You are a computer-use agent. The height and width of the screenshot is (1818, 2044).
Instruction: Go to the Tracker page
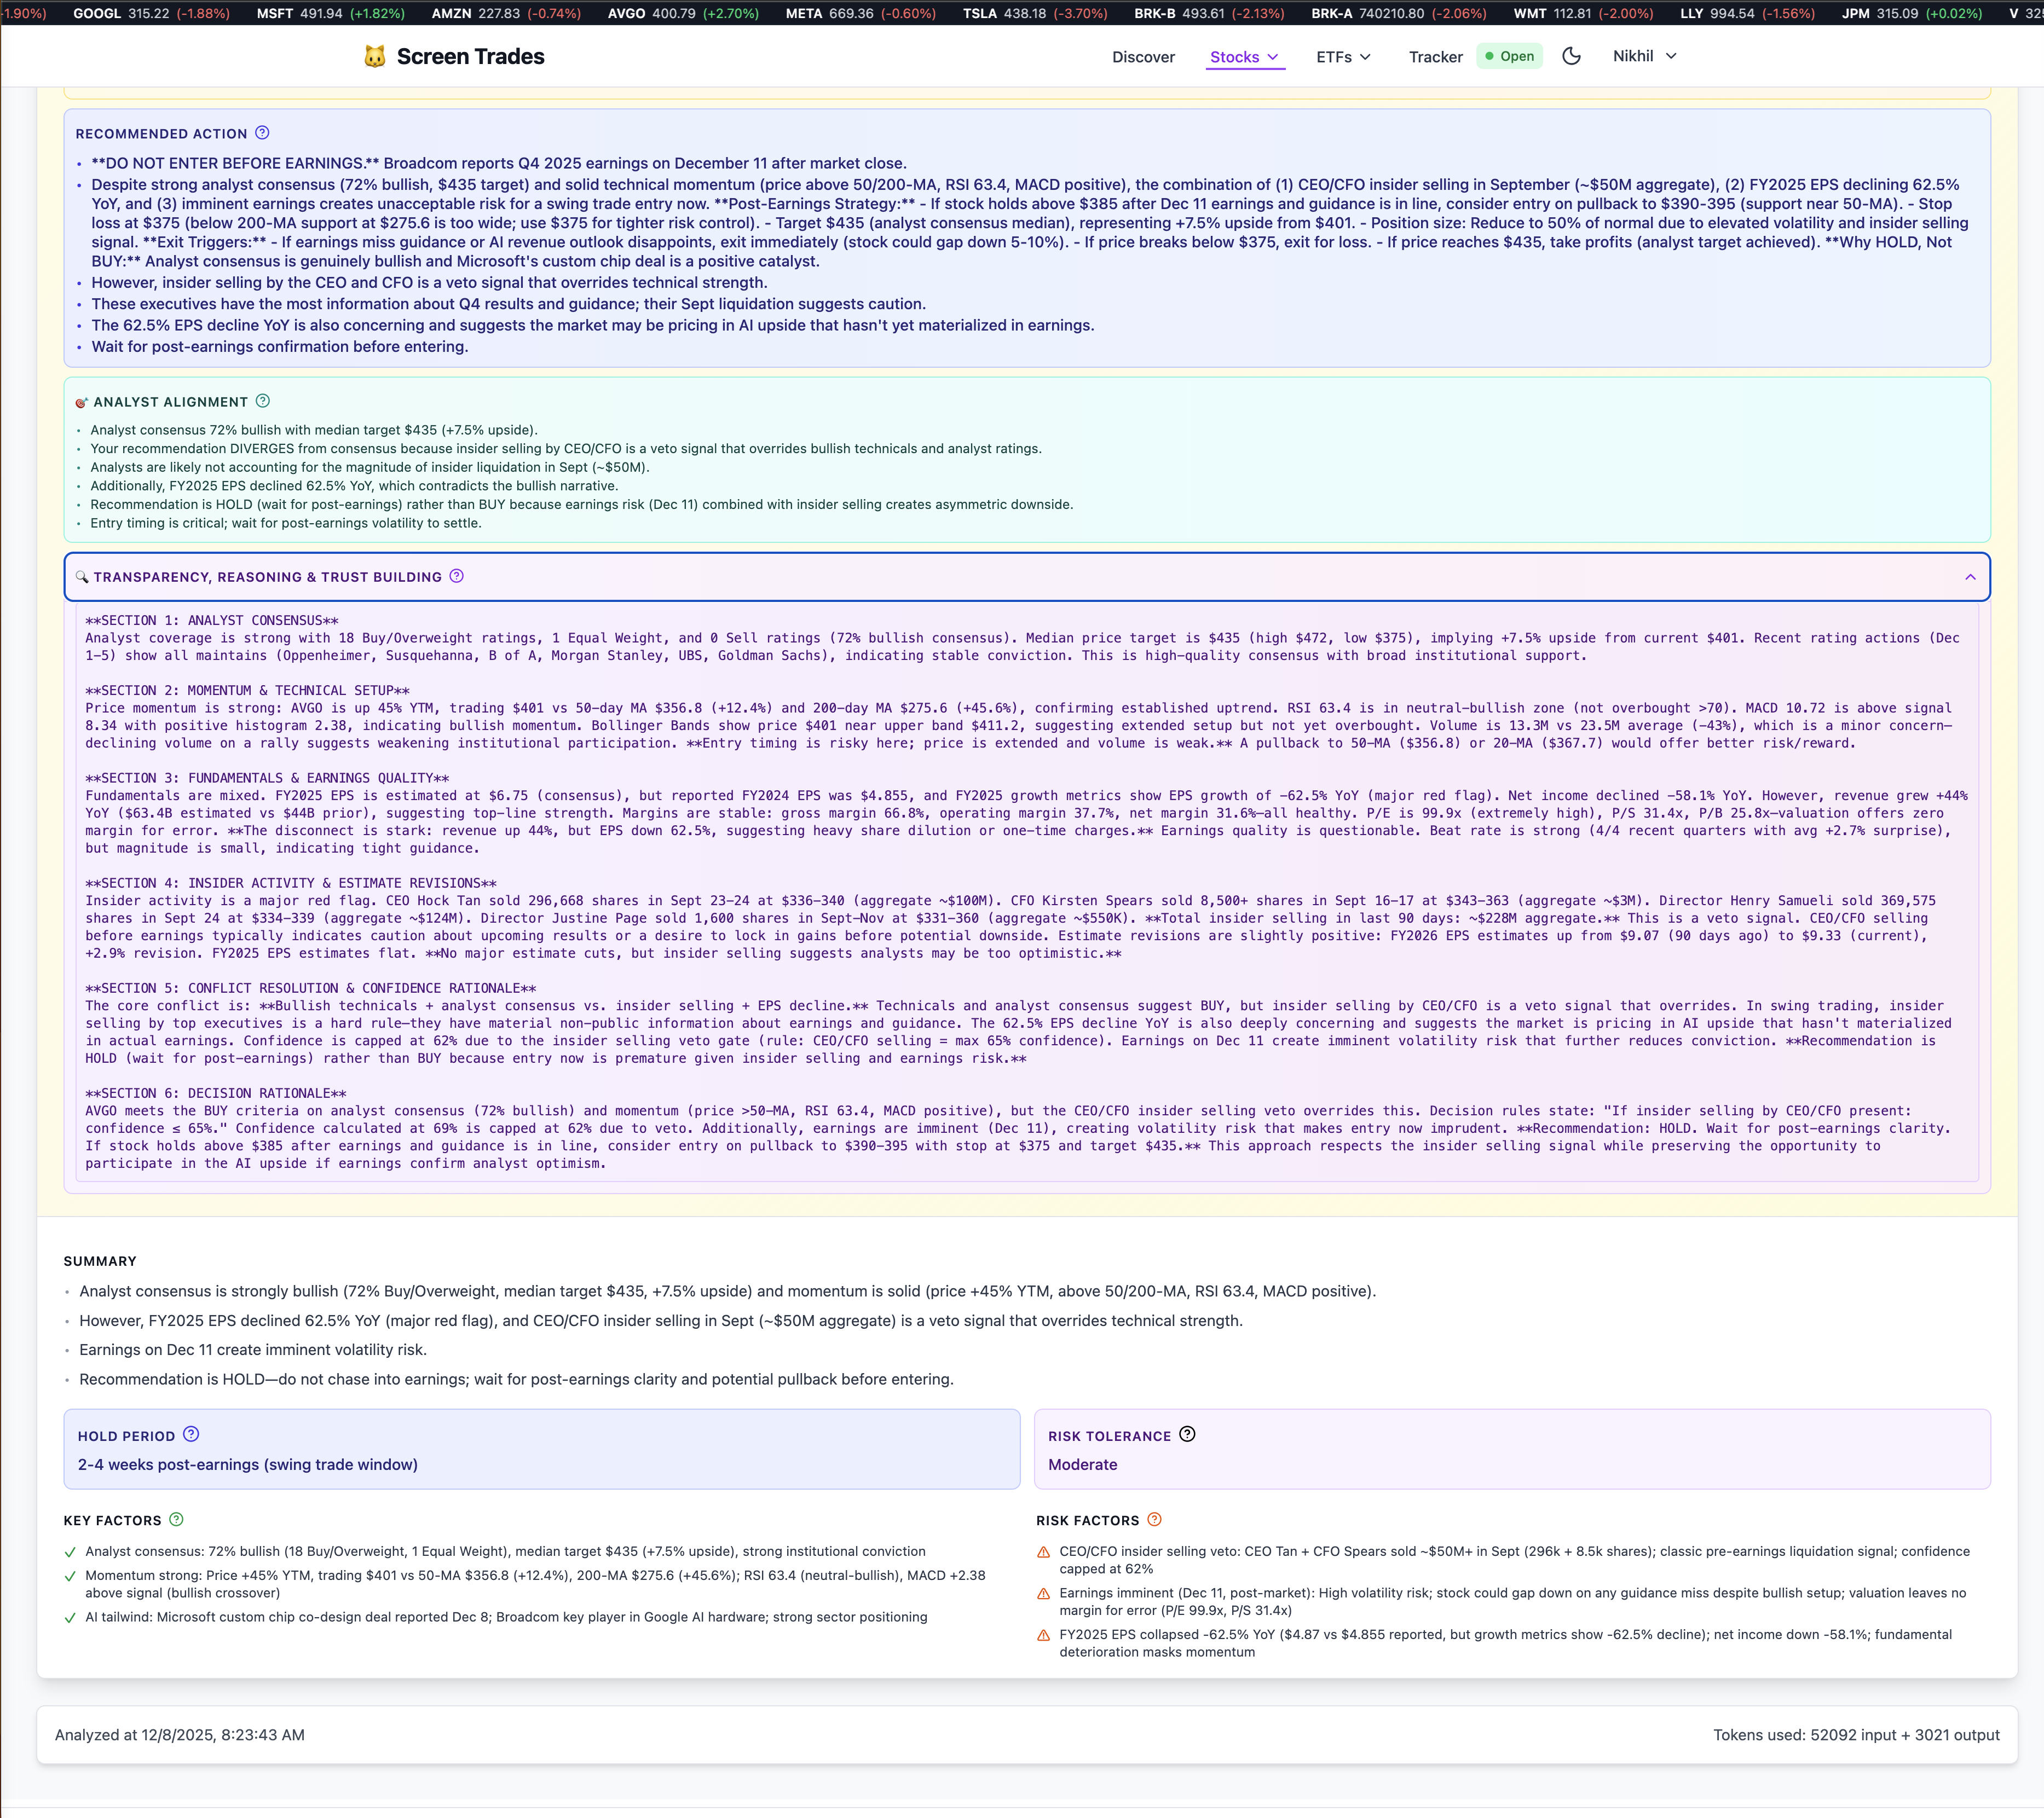[1435, 57]
